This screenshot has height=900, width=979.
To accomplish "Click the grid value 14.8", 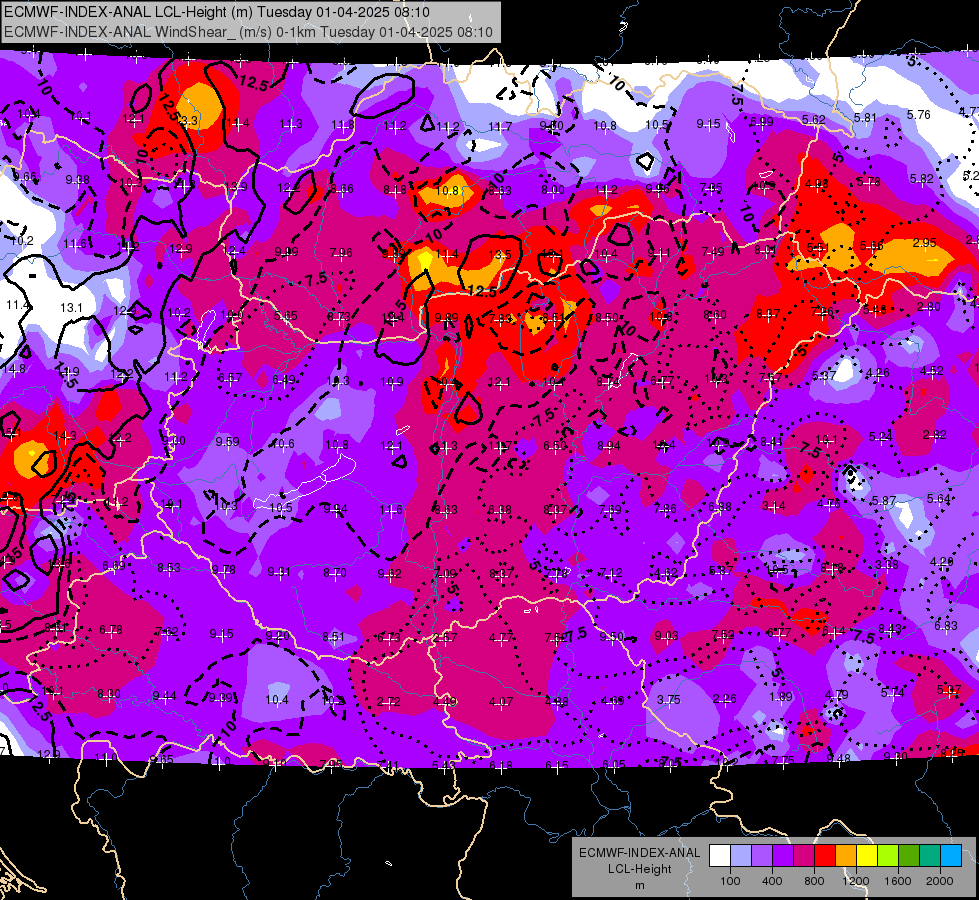I will click(14, 368).
